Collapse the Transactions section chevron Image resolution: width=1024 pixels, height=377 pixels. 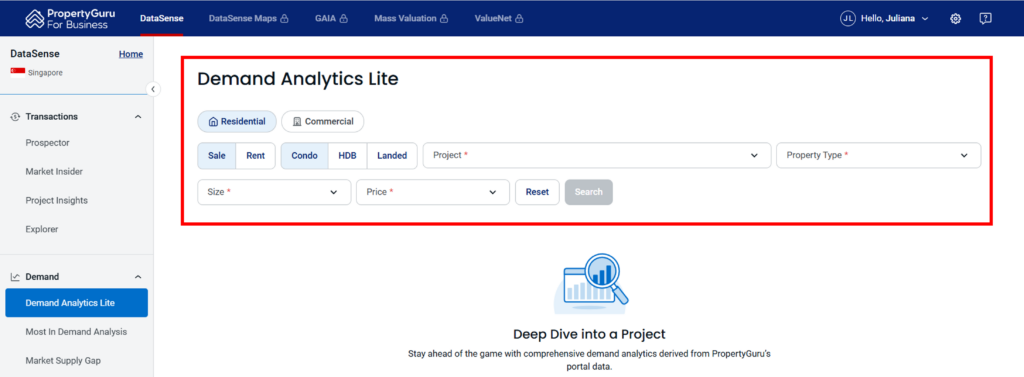click(138, 116)
